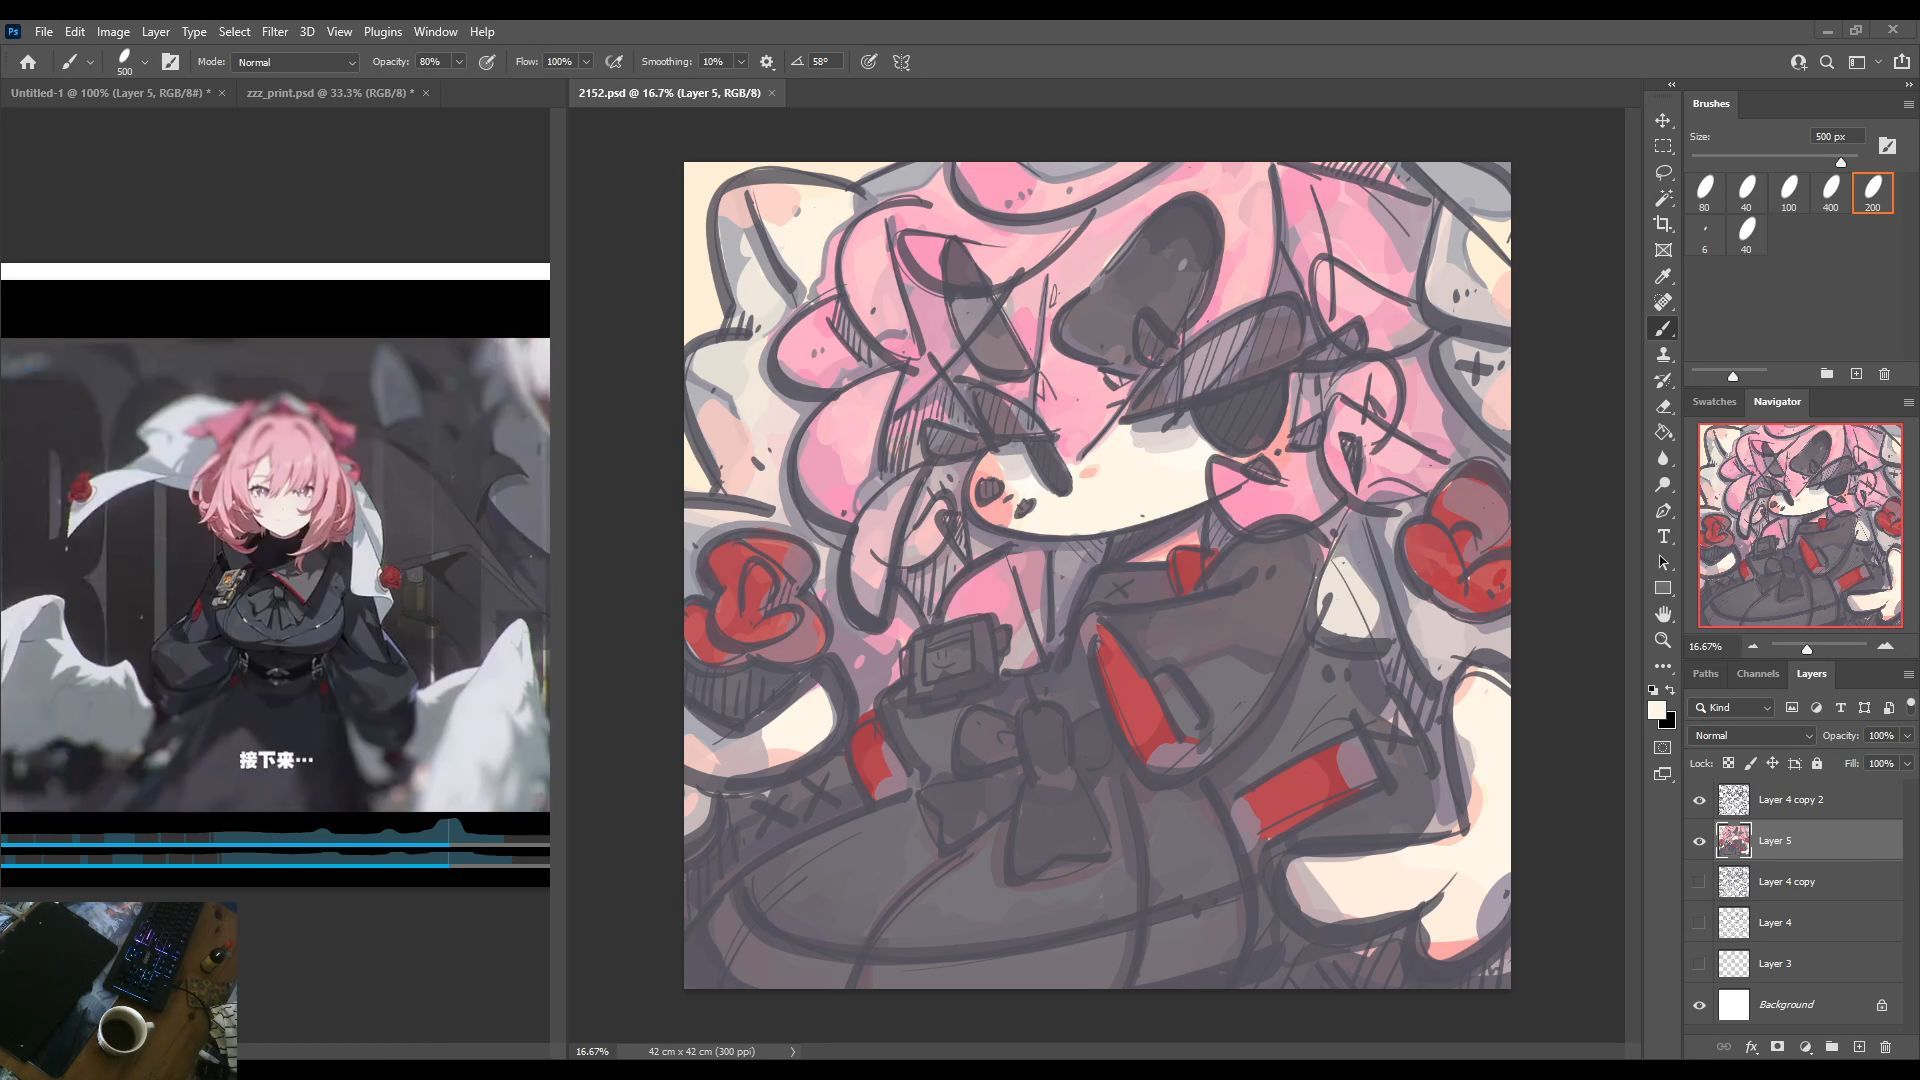The width and height of the screenshot is (1920, 1080).
Task: Select the Pen tool
Action: tap(1663, 510)
